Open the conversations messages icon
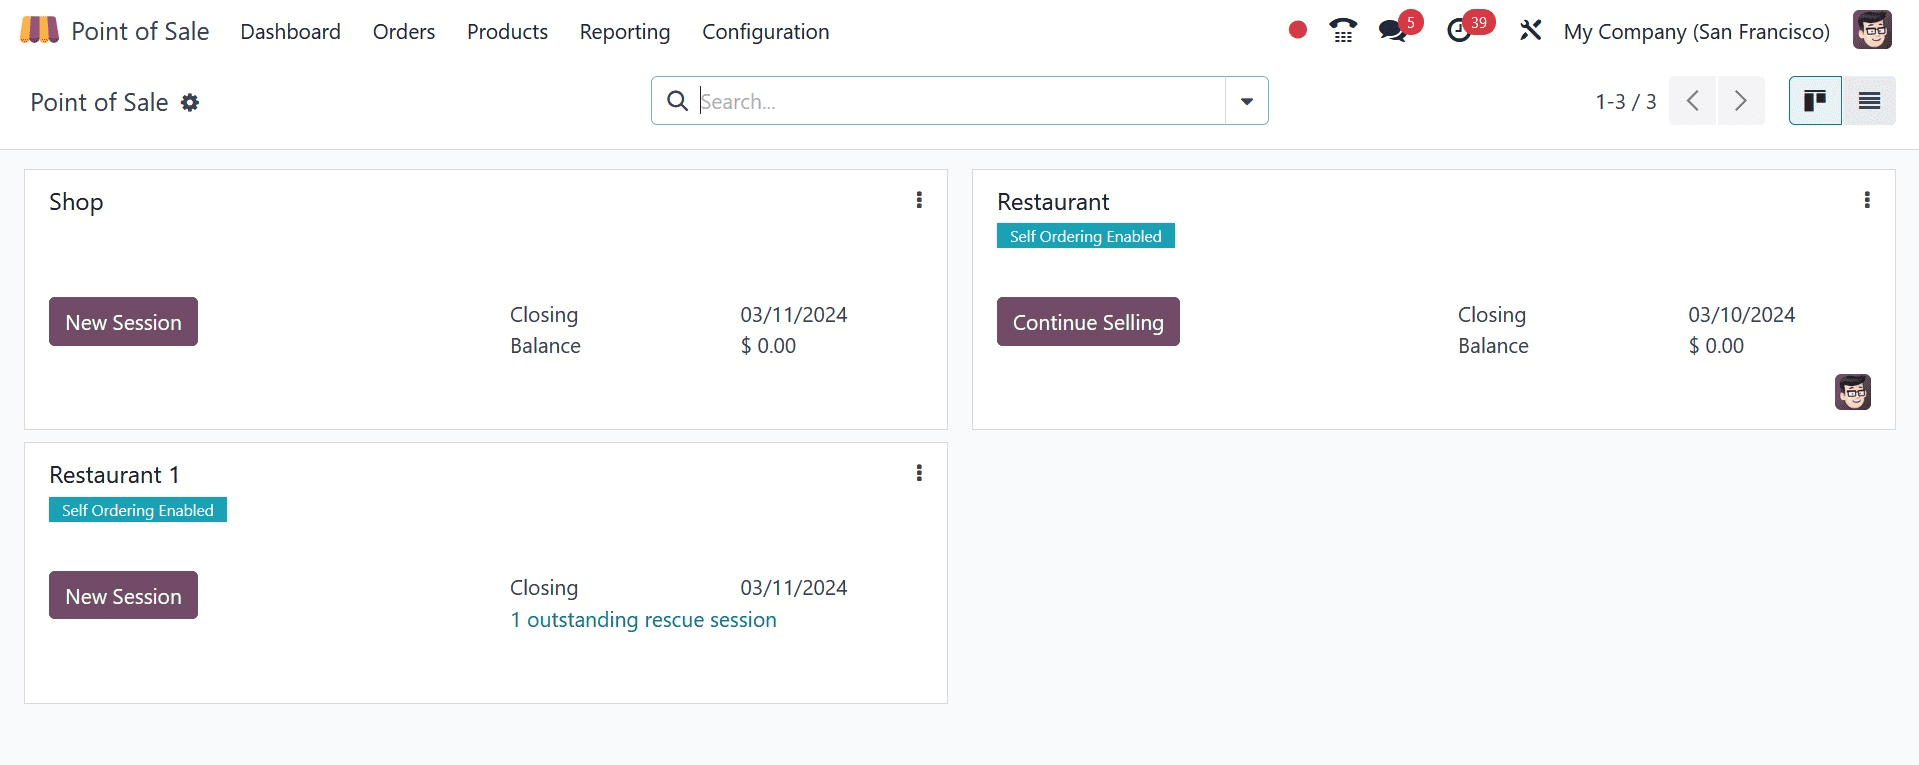 click(x=1392, y=31)
